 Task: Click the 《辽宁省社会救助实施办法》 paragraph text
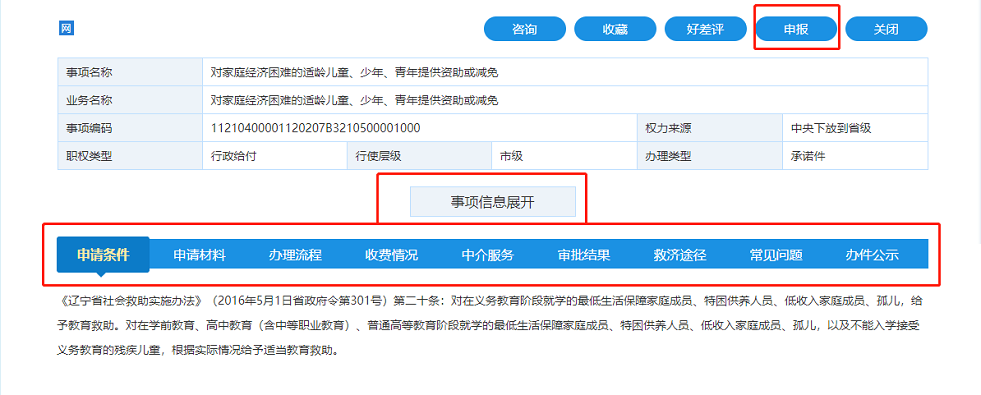(x=489, y=326)
